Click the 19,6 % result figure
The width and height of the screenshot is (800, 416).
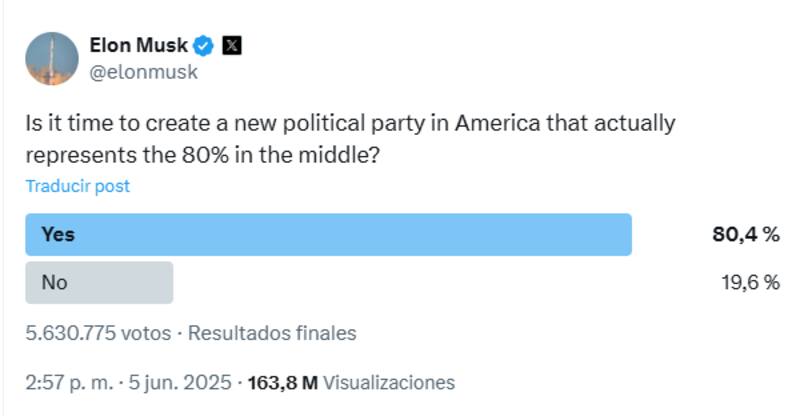750,283
